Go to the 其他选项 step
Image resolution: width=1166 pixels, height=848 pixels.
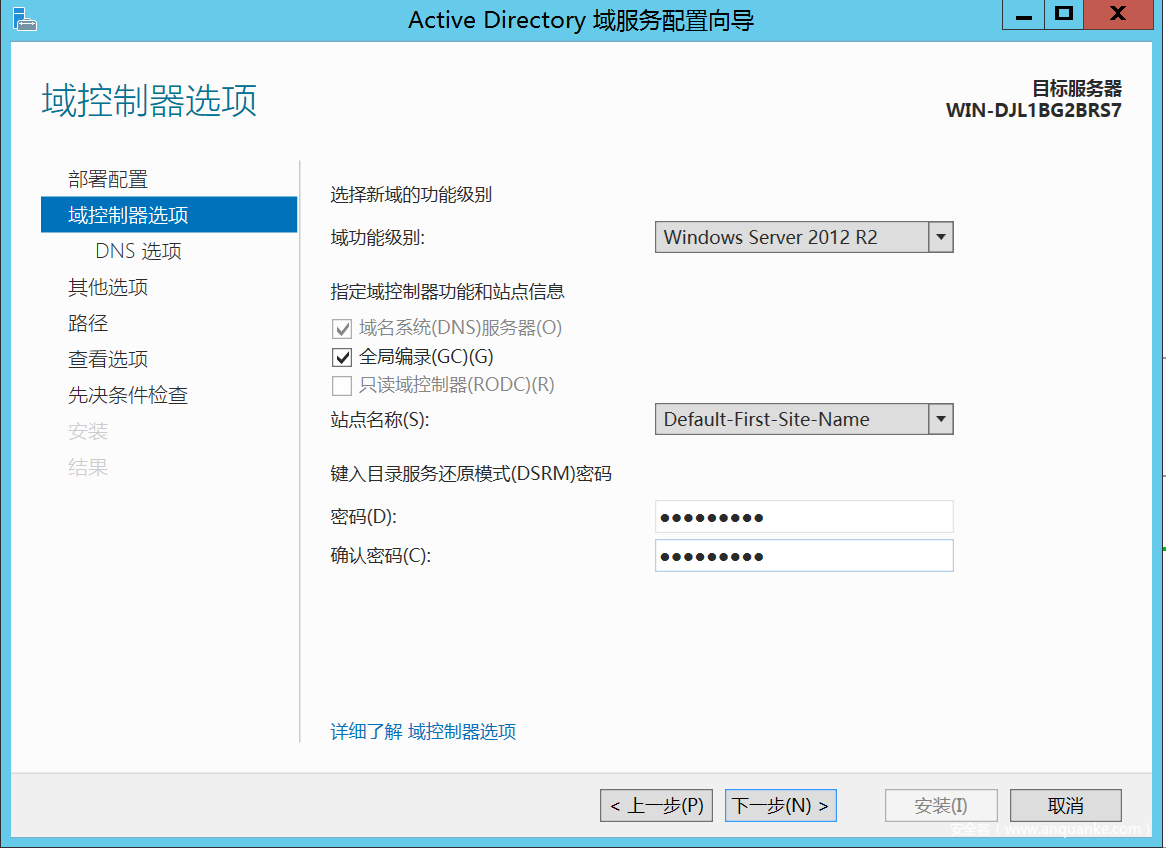(108, 287)
